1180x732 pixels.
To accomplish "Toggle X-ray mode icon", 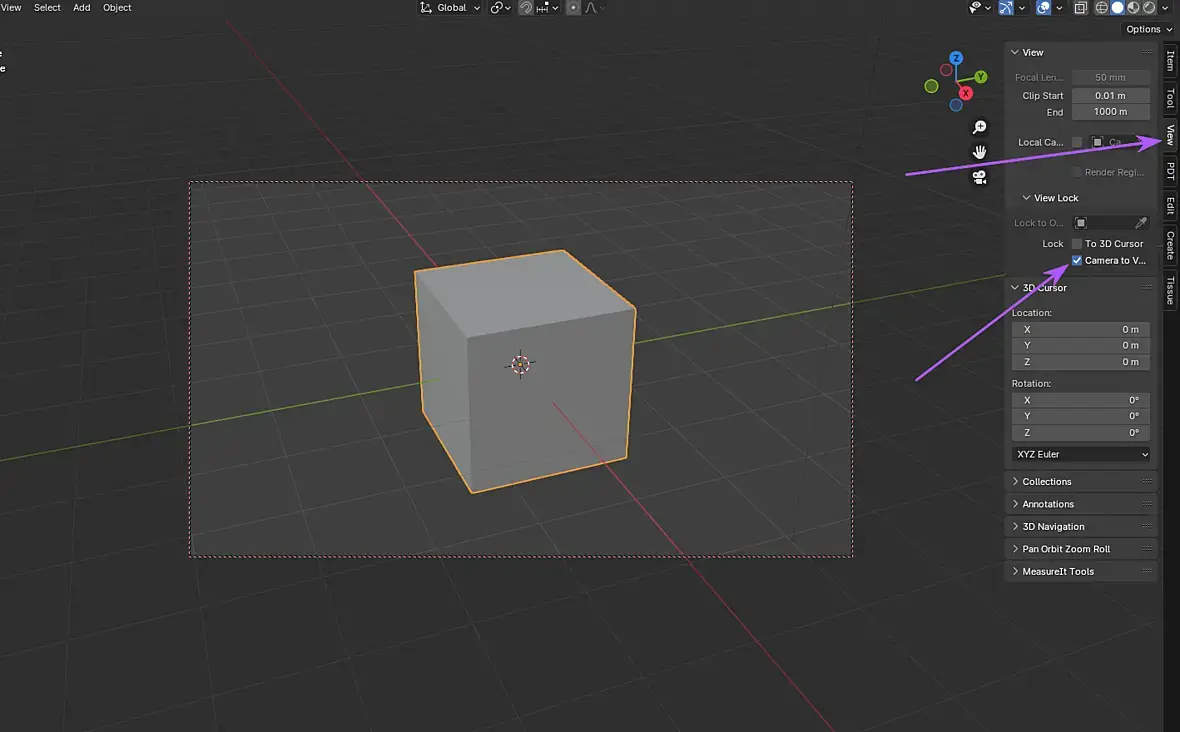I will [x=1081, y=8].
